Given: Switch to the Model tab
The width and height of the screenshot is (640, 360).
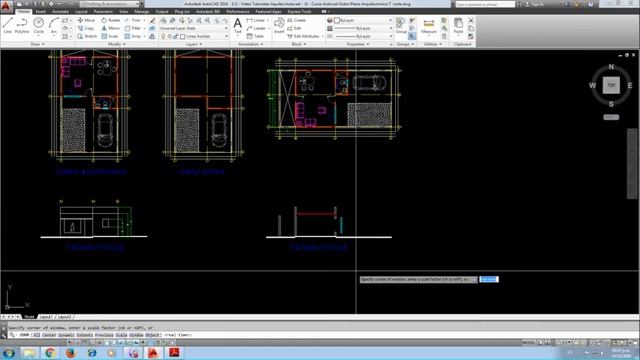Looking at the screenshot, I should coord(29,317).
